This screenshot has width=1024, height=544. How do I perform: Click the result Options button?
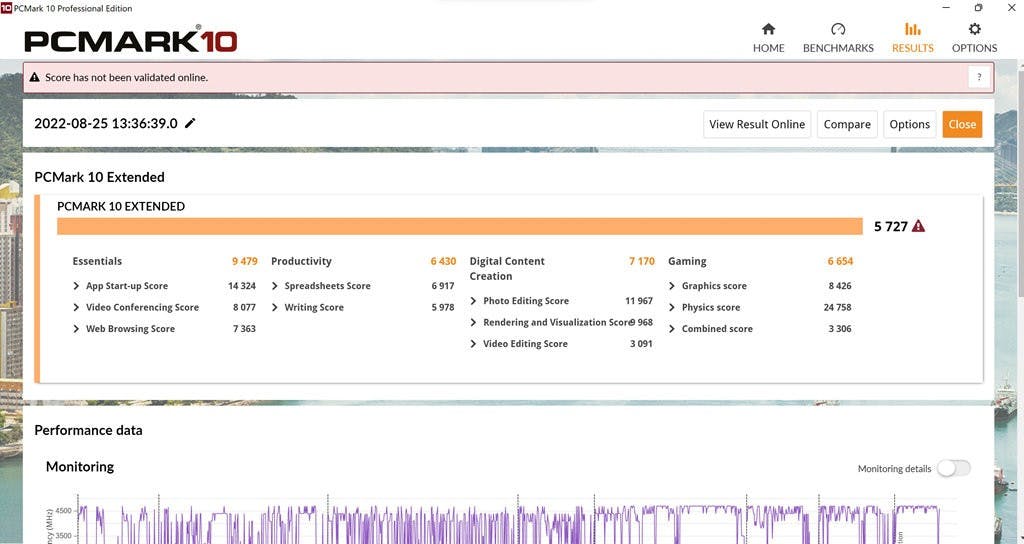click(x=909, y=124)
